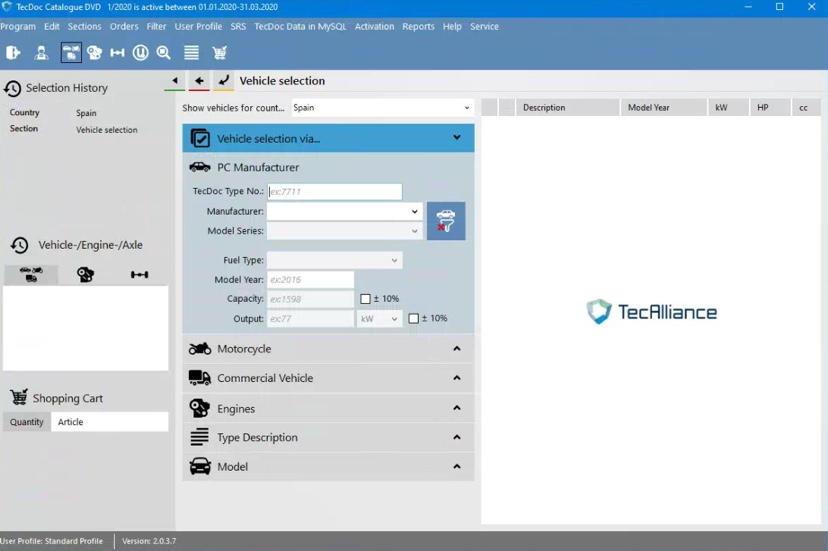Viewport: 828px width, 551px height.
Task: Open the TecDoc Data in MySQL menu
Action: [x=300, y=26]
